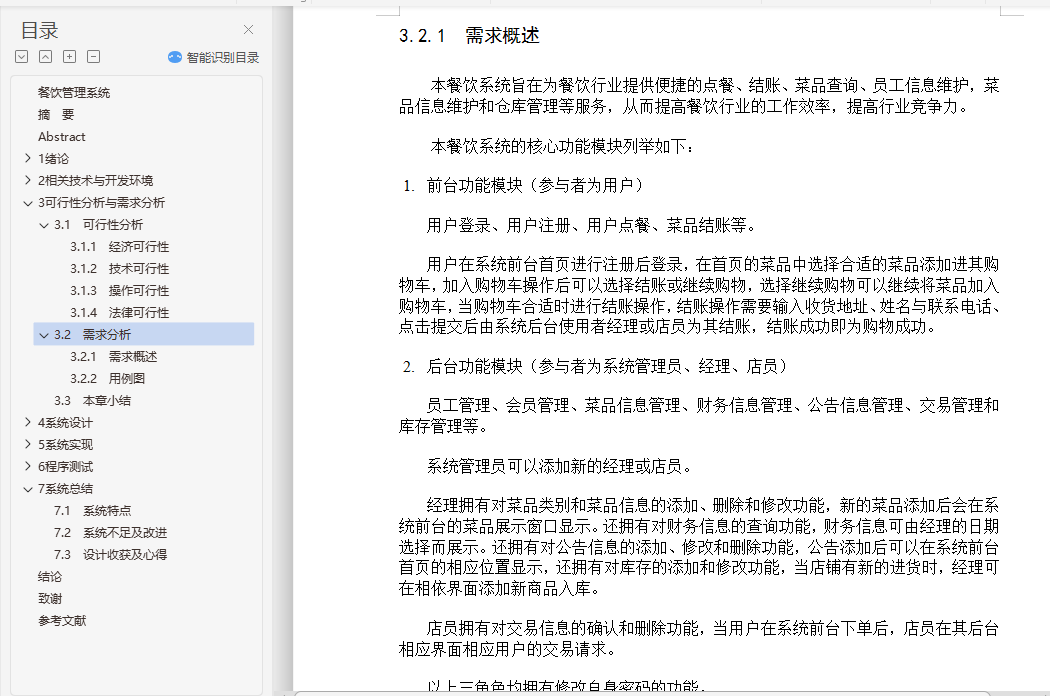Expand the 6程序测试 chapter
Screen dimensions: 1050x696
click(x=27, y=466)
